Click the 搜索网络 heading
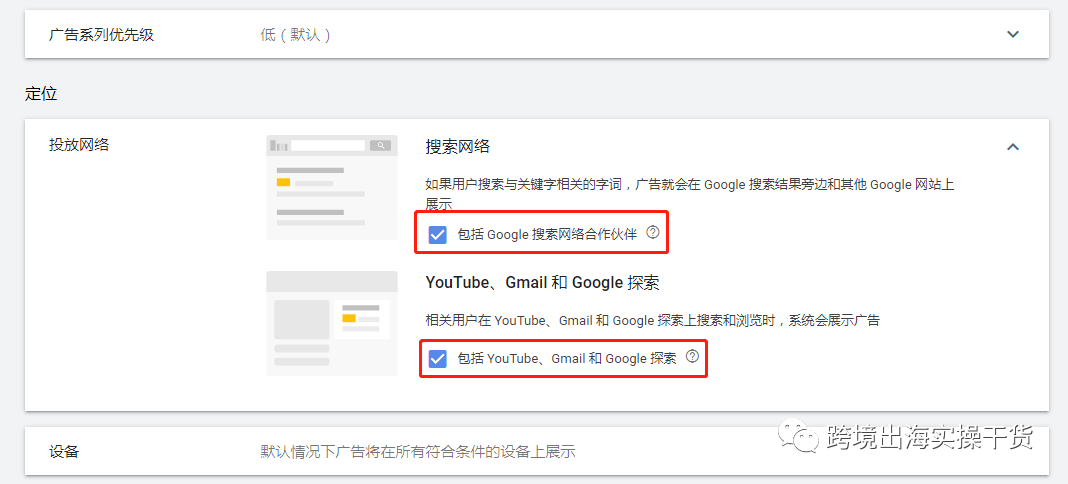Image resolution: width=1068 pixels, height=484 pixels. click(x=458, y=146)
